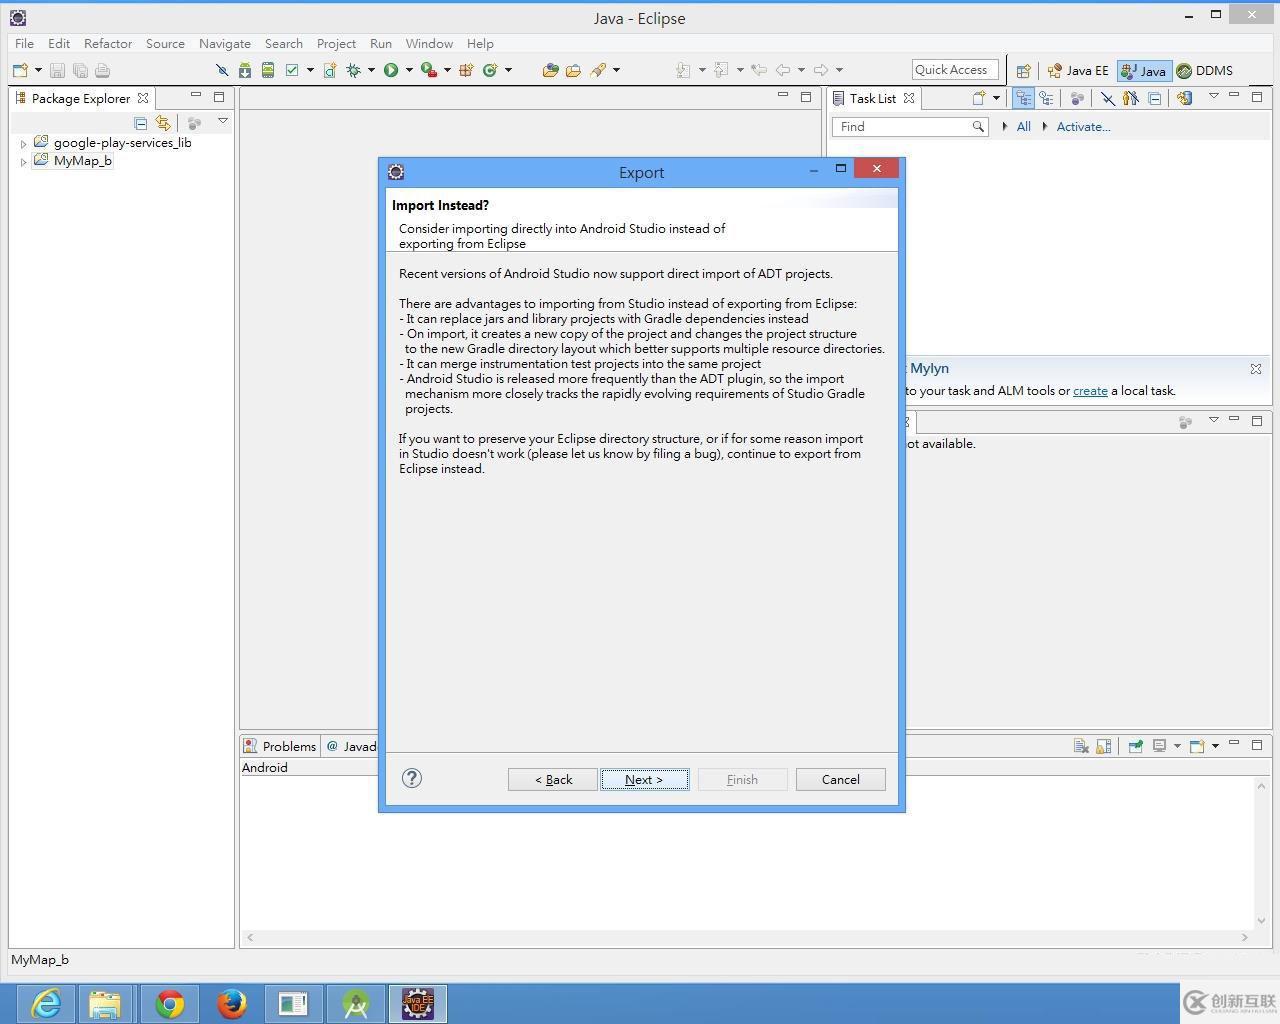
Task: Open the Debug button dropdown arrow
Action: coord(371,70)
